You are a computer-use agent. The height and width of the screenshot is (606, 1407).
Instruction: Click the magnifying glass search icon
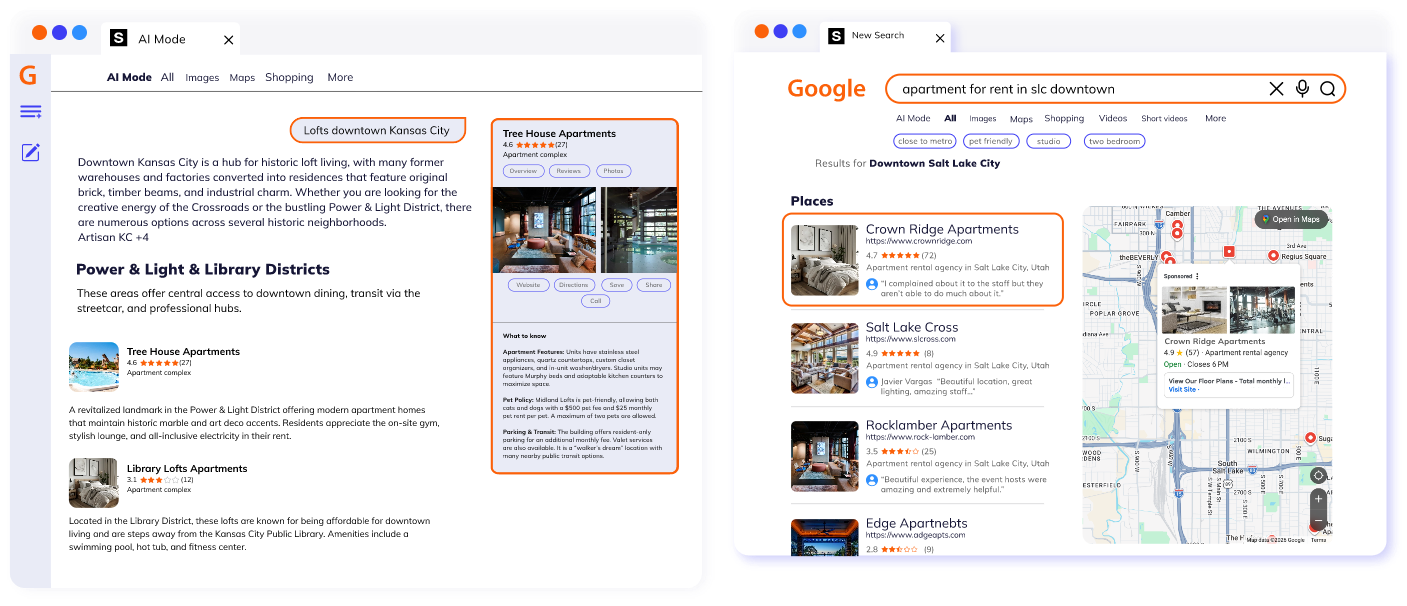click(1328, 89)
